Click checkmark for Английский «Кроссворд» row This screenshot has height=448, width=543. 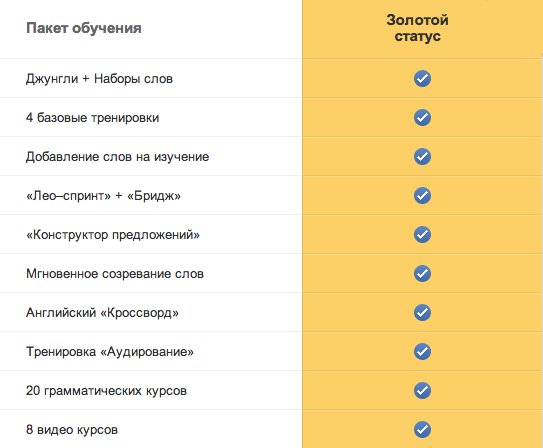click(422, 313)
